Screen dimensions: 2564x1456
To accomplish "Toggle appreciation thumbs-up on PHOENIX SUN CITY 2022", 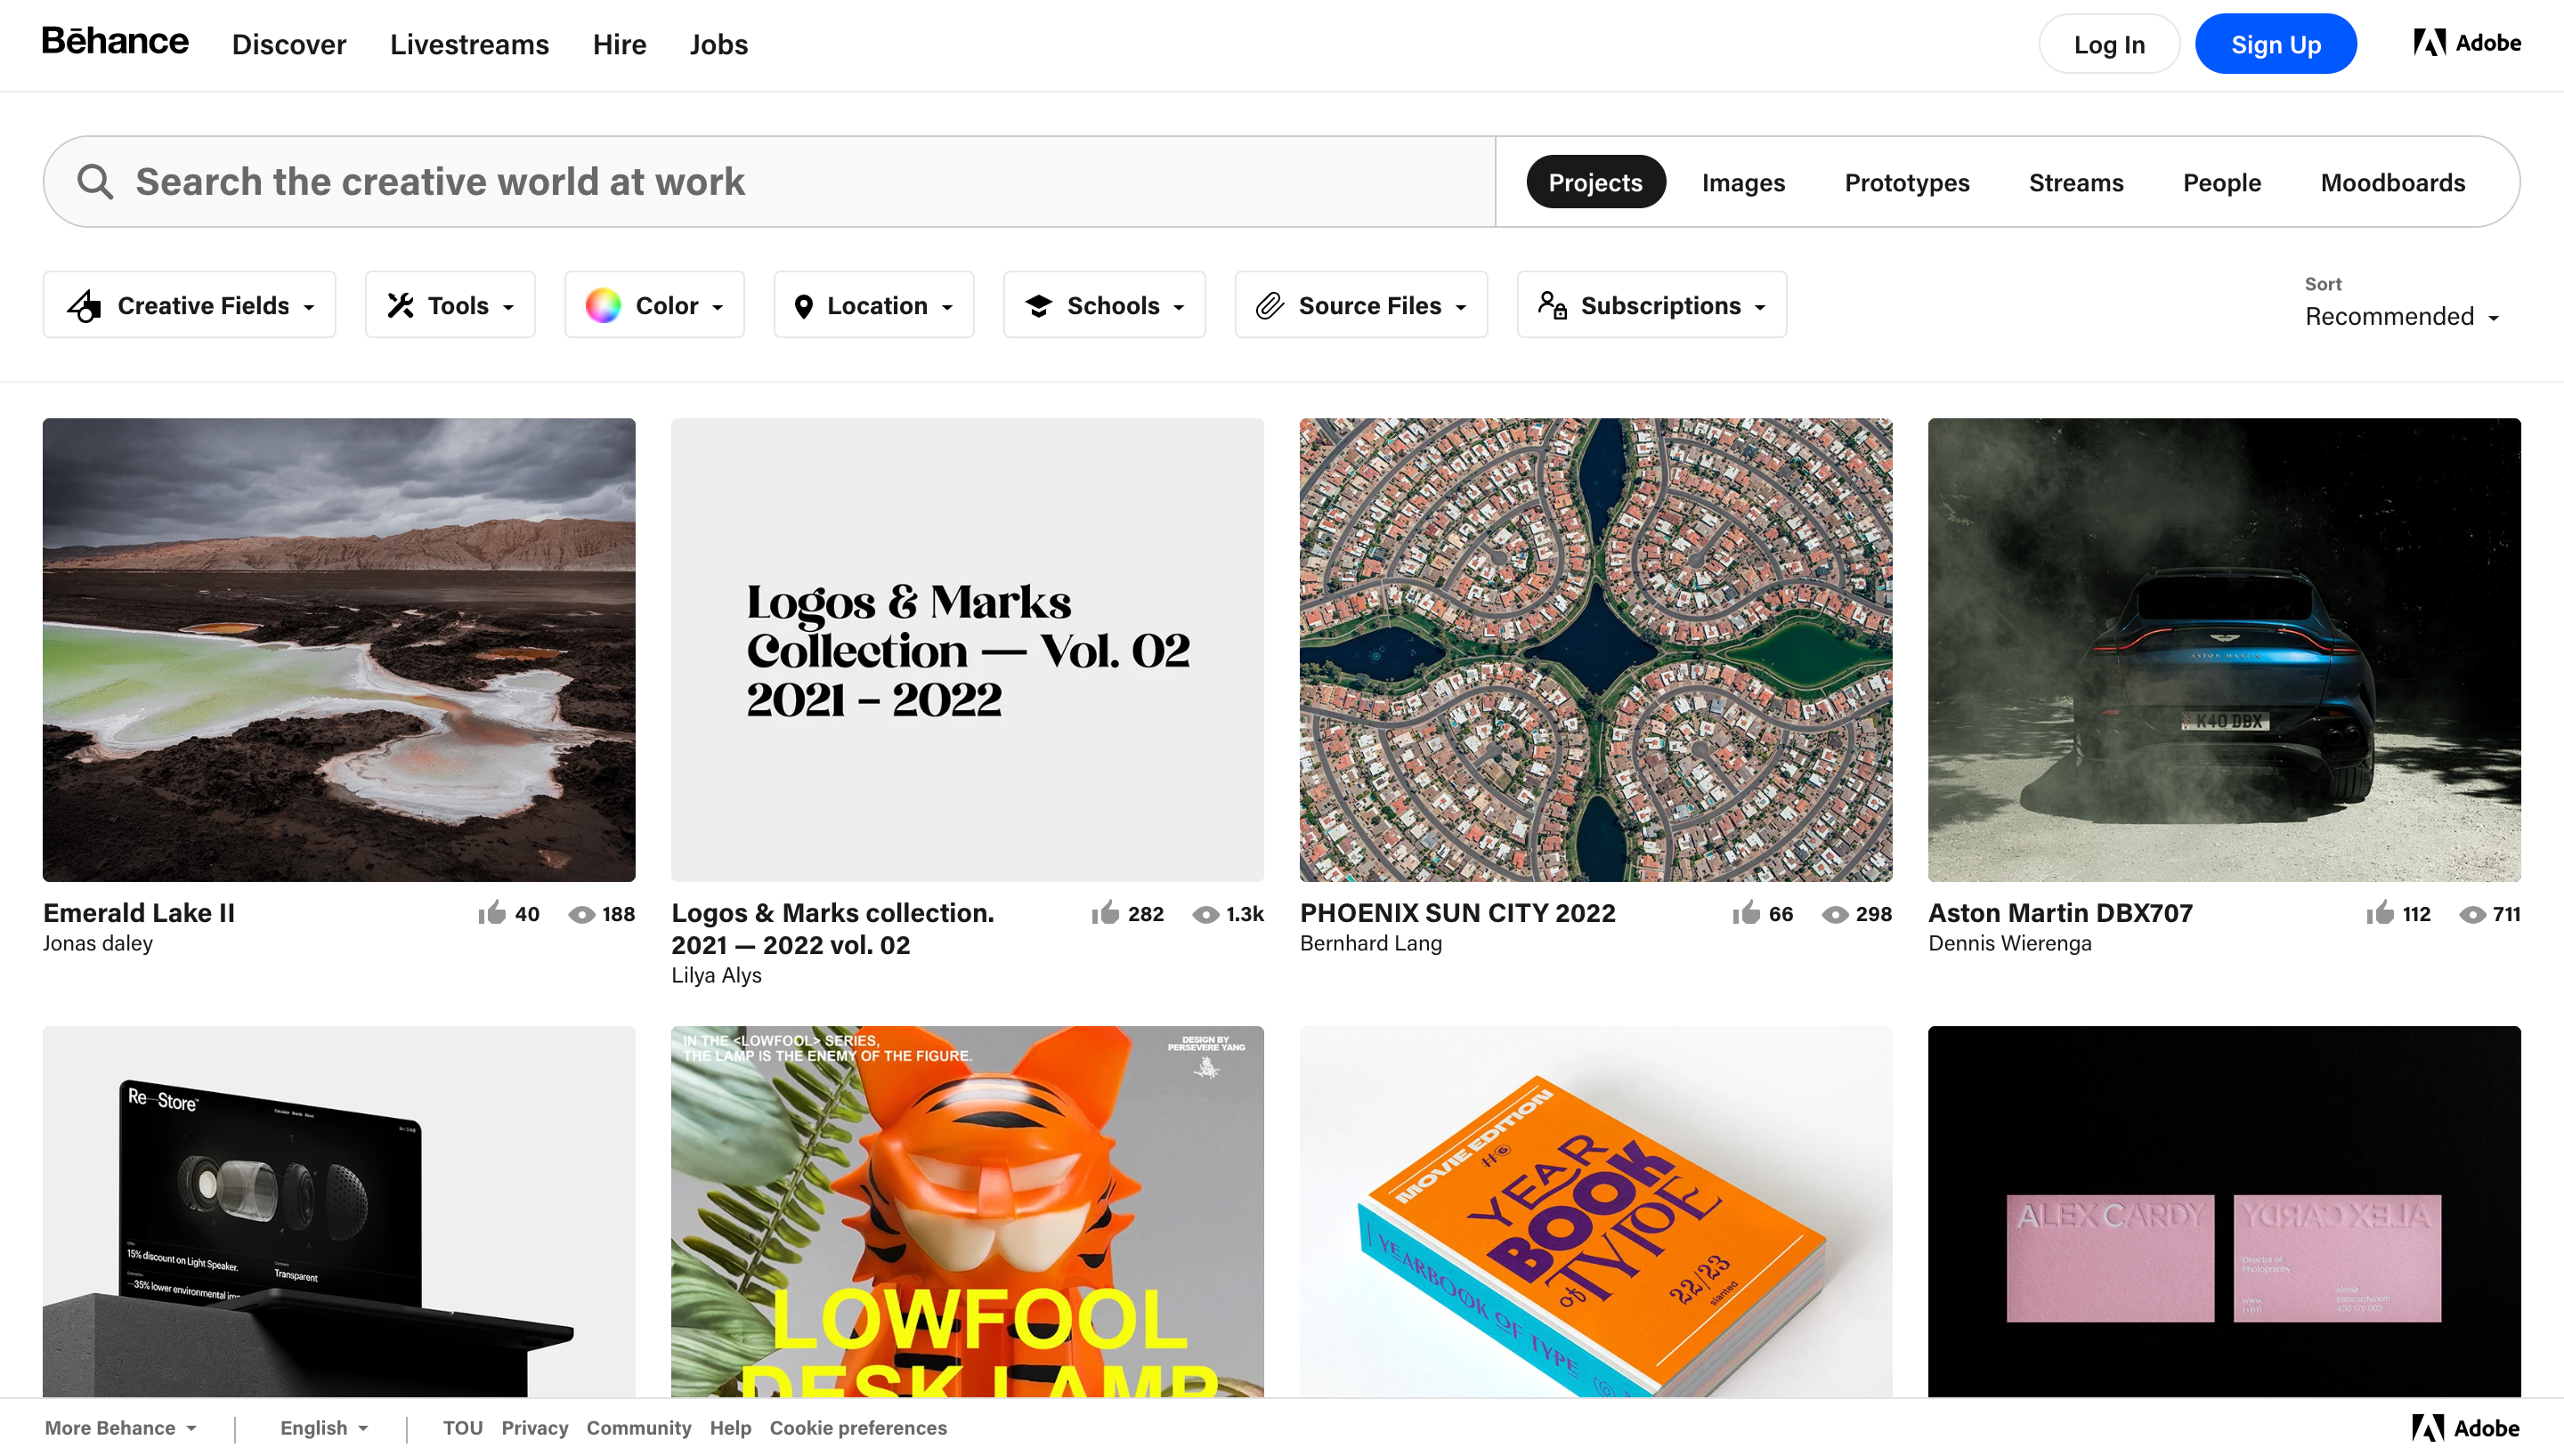I will point(1745,913).
